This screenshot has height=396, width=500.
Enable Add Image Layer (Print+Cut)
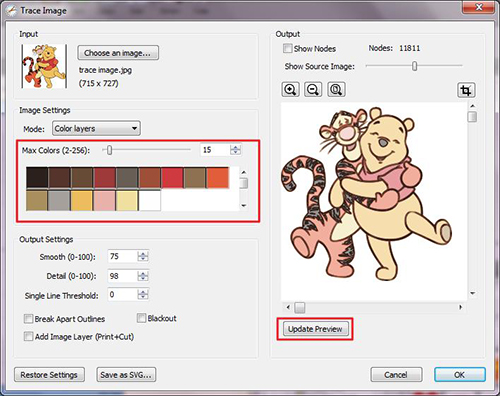28,336
